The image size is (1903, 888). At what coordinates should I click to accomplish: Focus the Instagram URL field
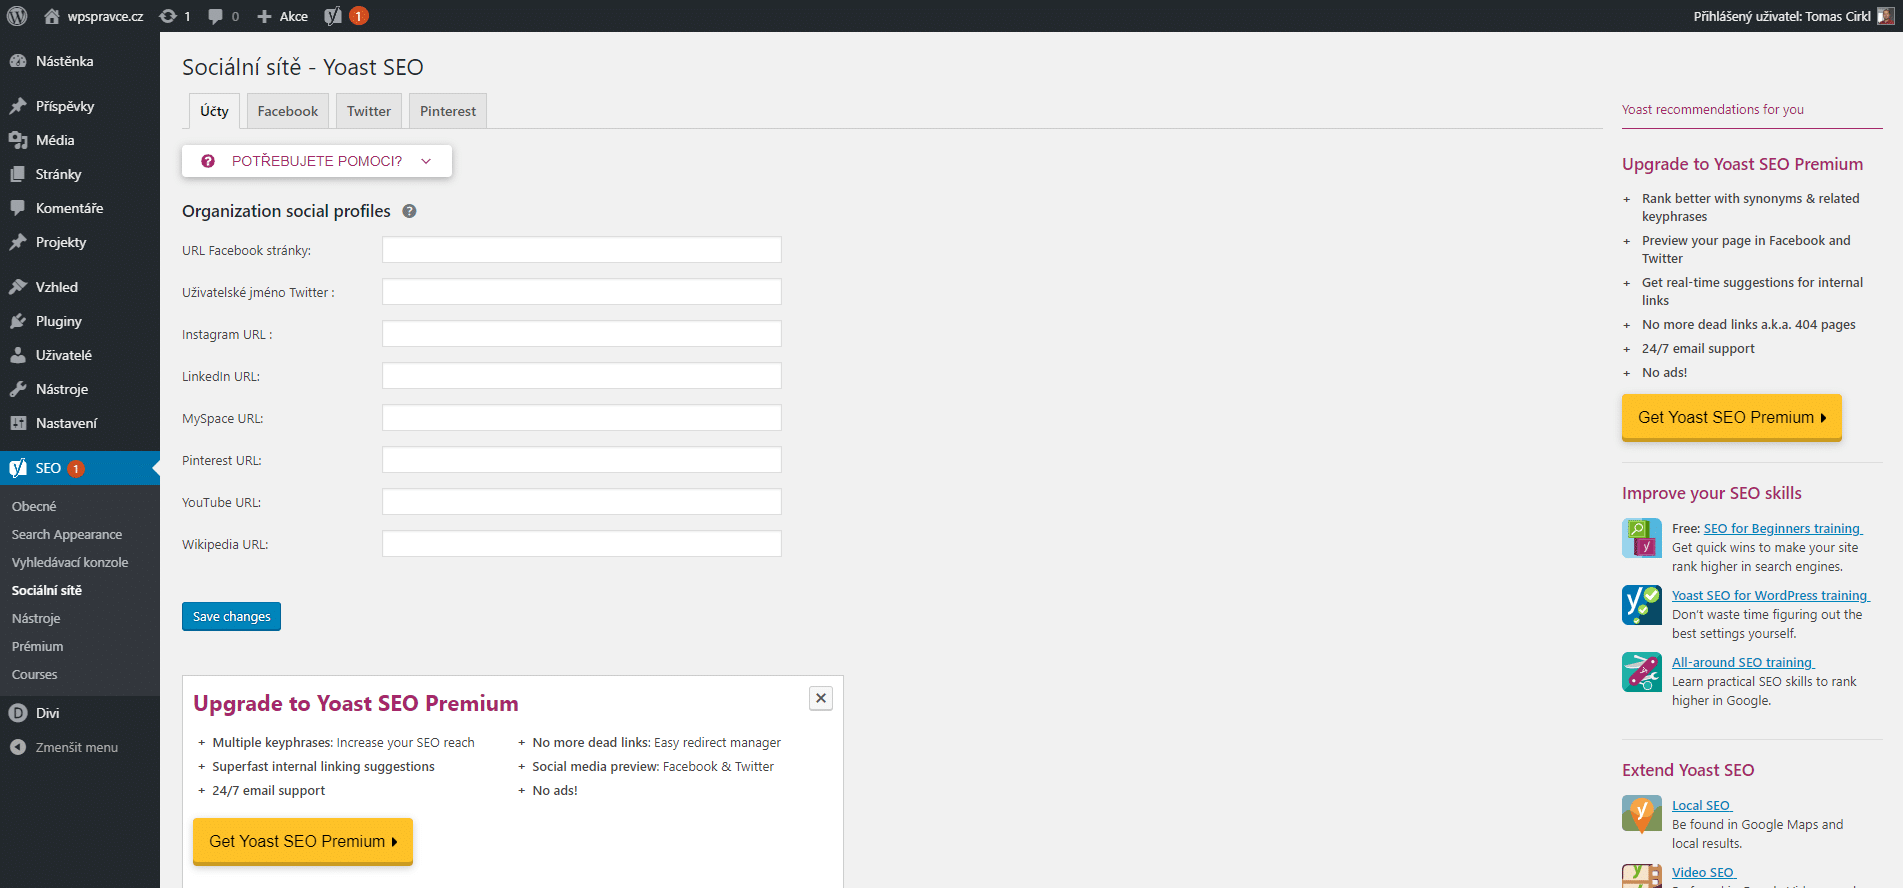point(582,334)
